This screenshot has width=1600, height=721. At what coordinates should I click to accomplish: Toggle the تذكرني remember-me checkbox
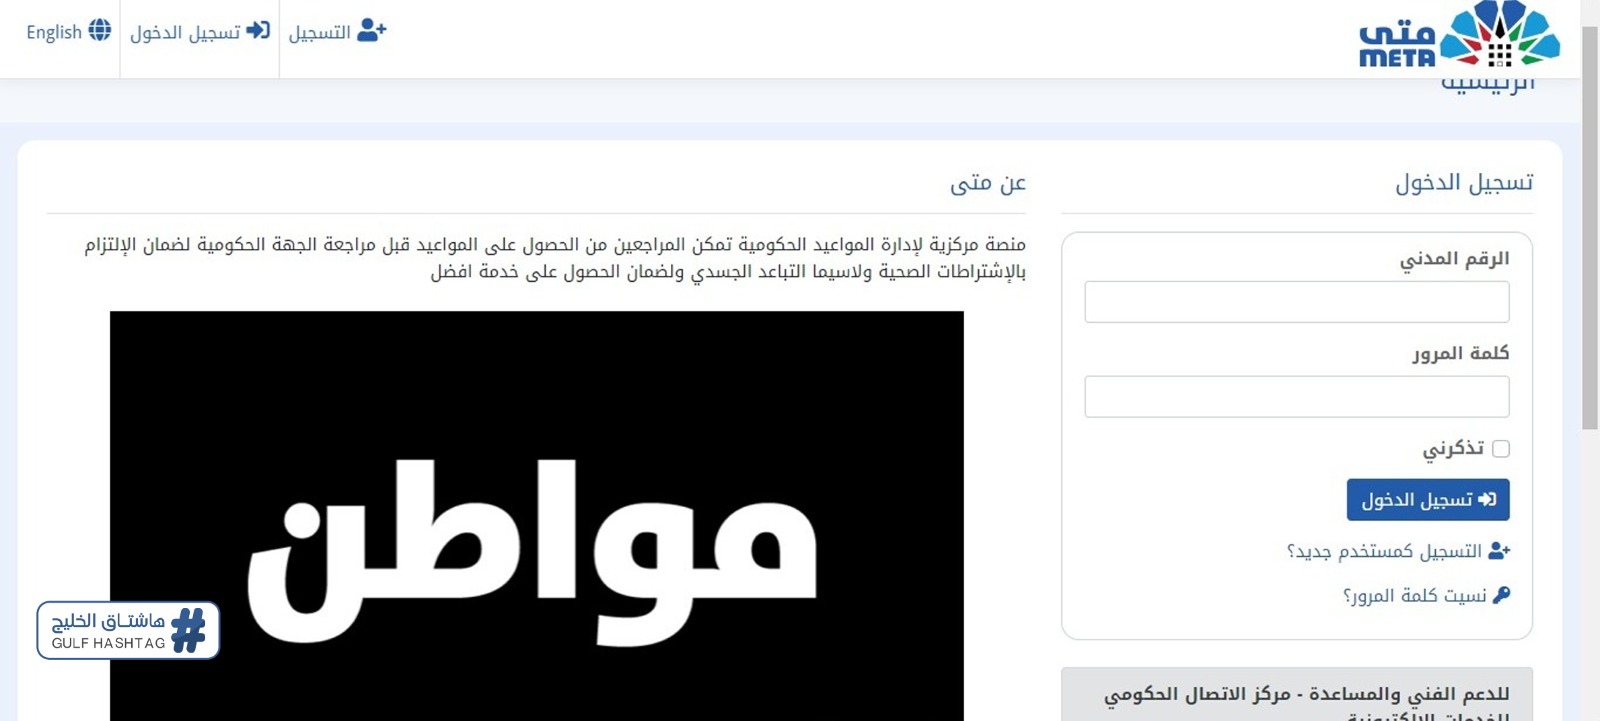(1501, 449)
